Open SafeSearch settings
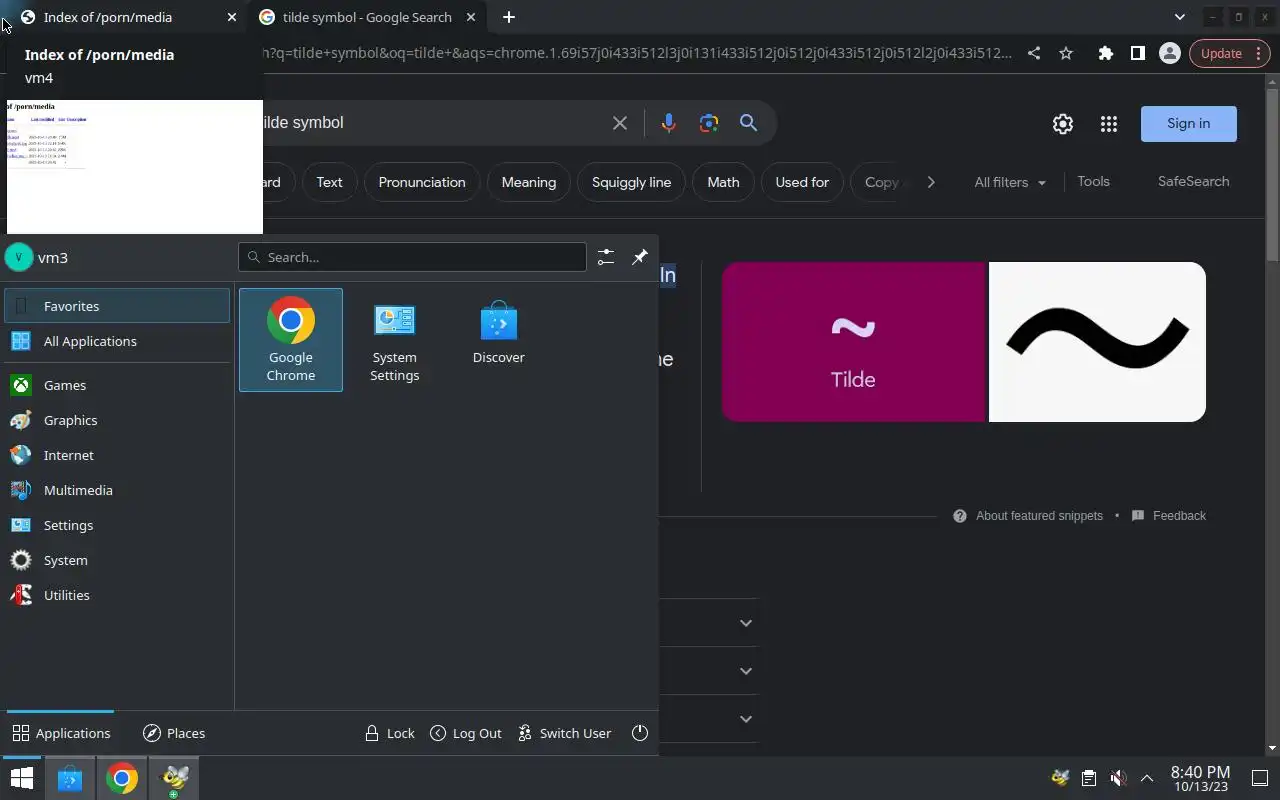The height and width of the screenshot is (800, 1280). tap(1194, 181)
